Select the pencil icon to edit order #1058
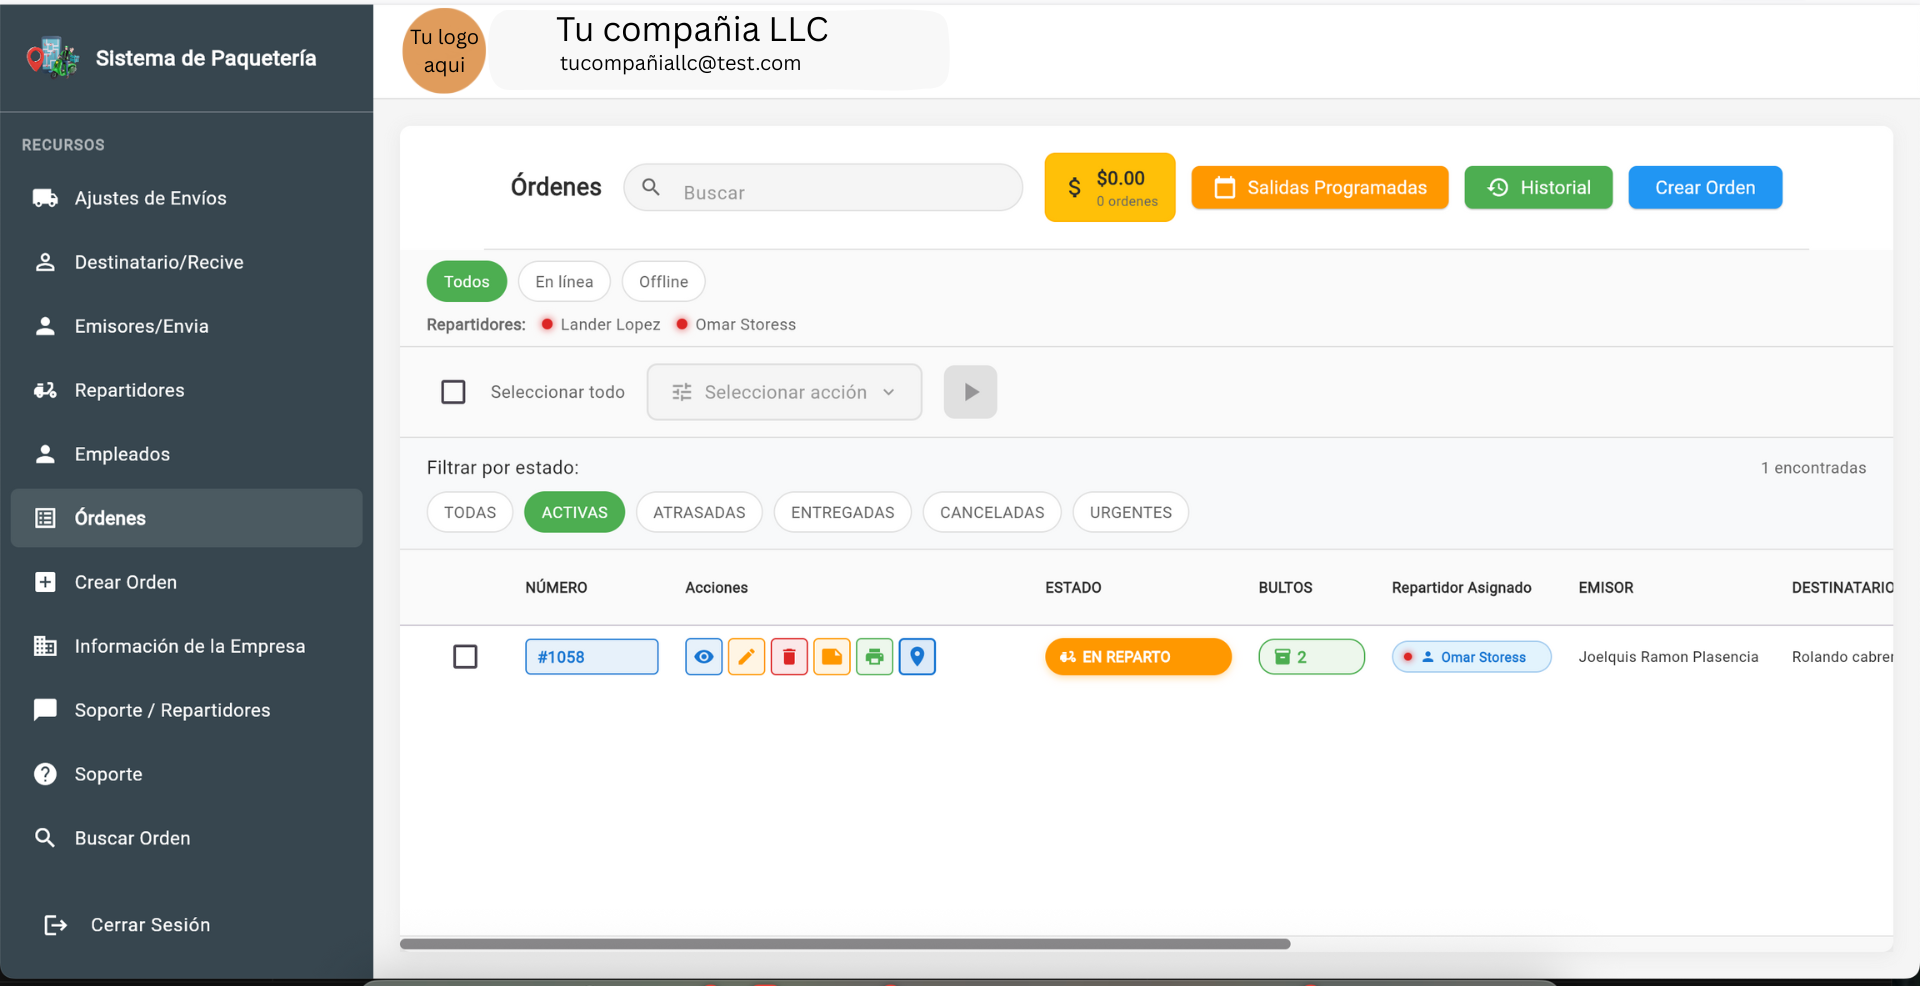Image resolution: width=1920 pixels, height=986 pixels. coord(747,657)
